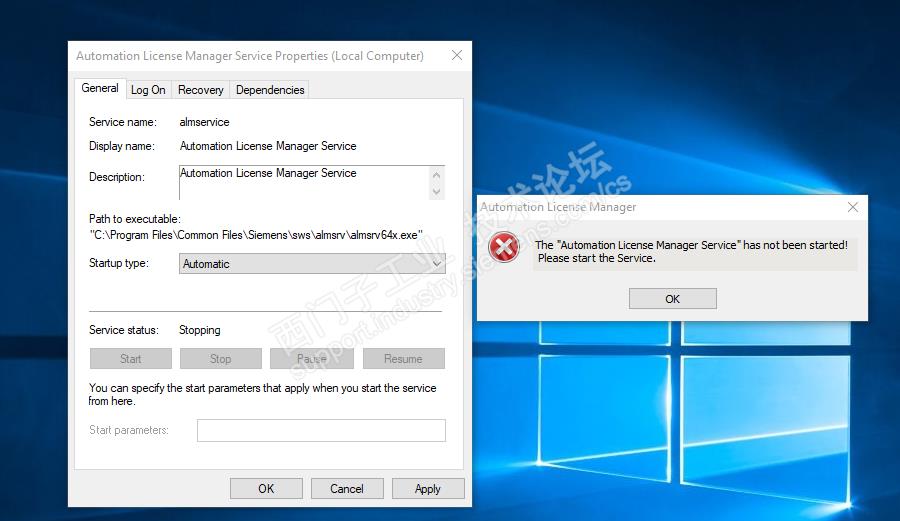Click the Pause service button
Image resolution: width=900 pixels, height=521 pixels.
click(x=312, y=359)
